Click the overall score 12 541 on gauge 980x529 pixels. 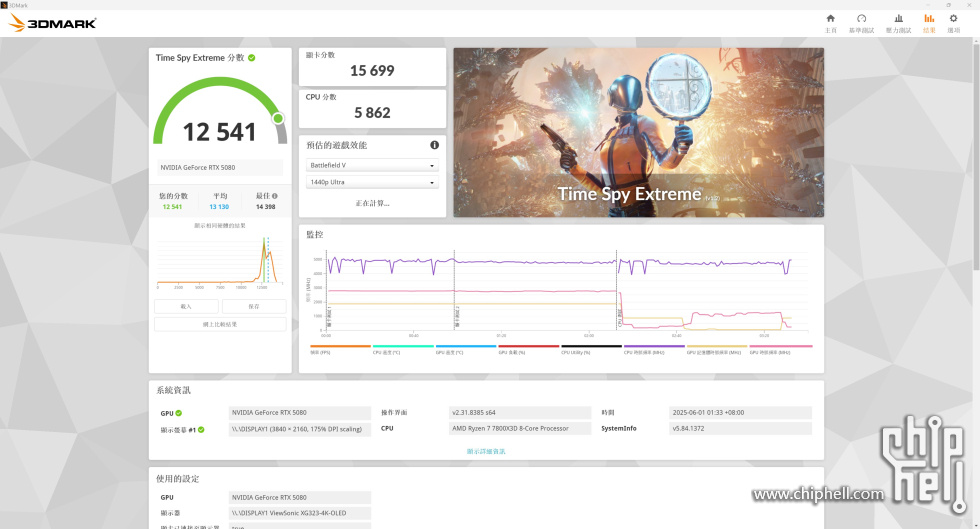(x=219, y=132)
